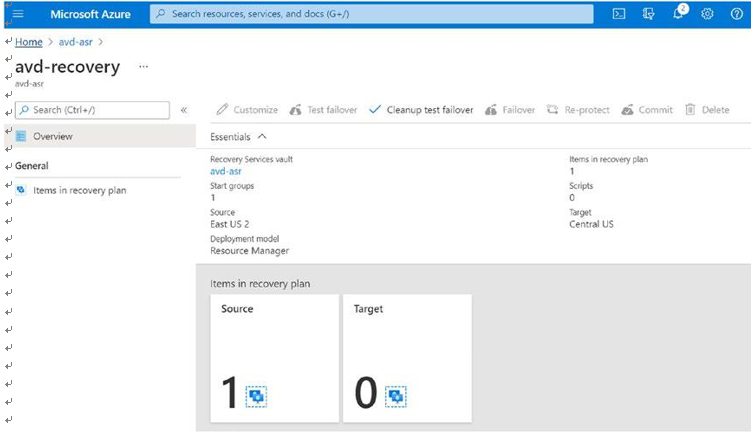Click the Test failover icon

pyautogui.click(x=295, y=110)
